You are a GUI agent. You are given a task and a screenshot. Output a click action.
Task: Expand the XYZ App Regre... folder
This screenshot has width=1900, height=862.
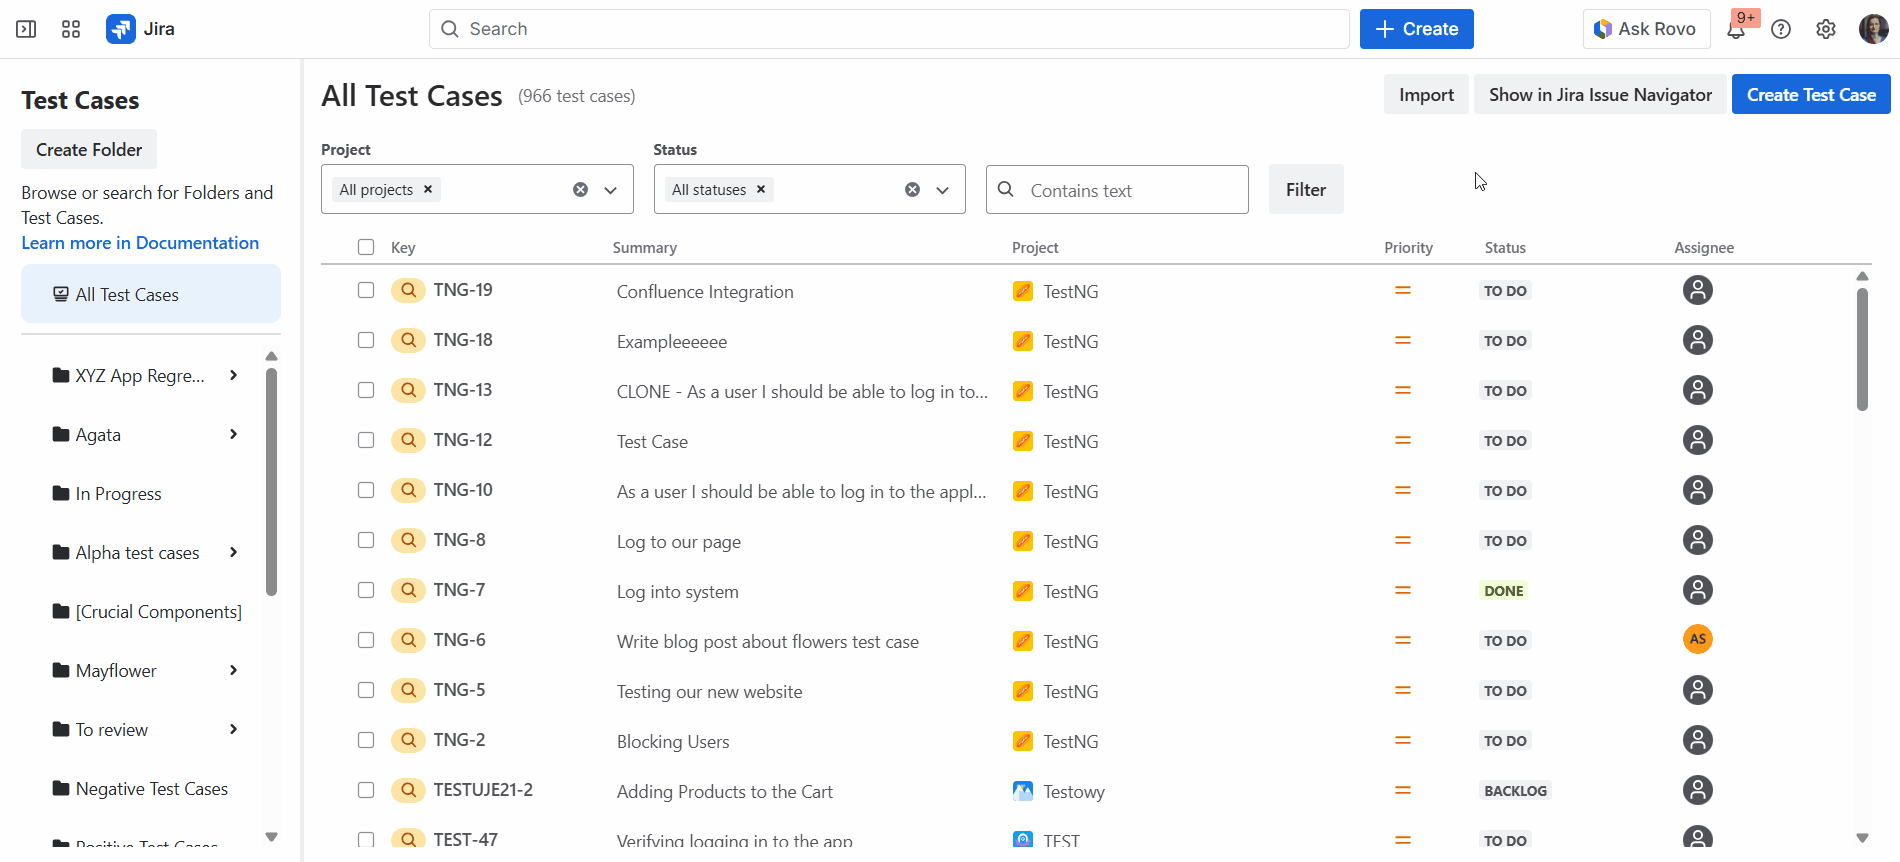pos(233,375)
